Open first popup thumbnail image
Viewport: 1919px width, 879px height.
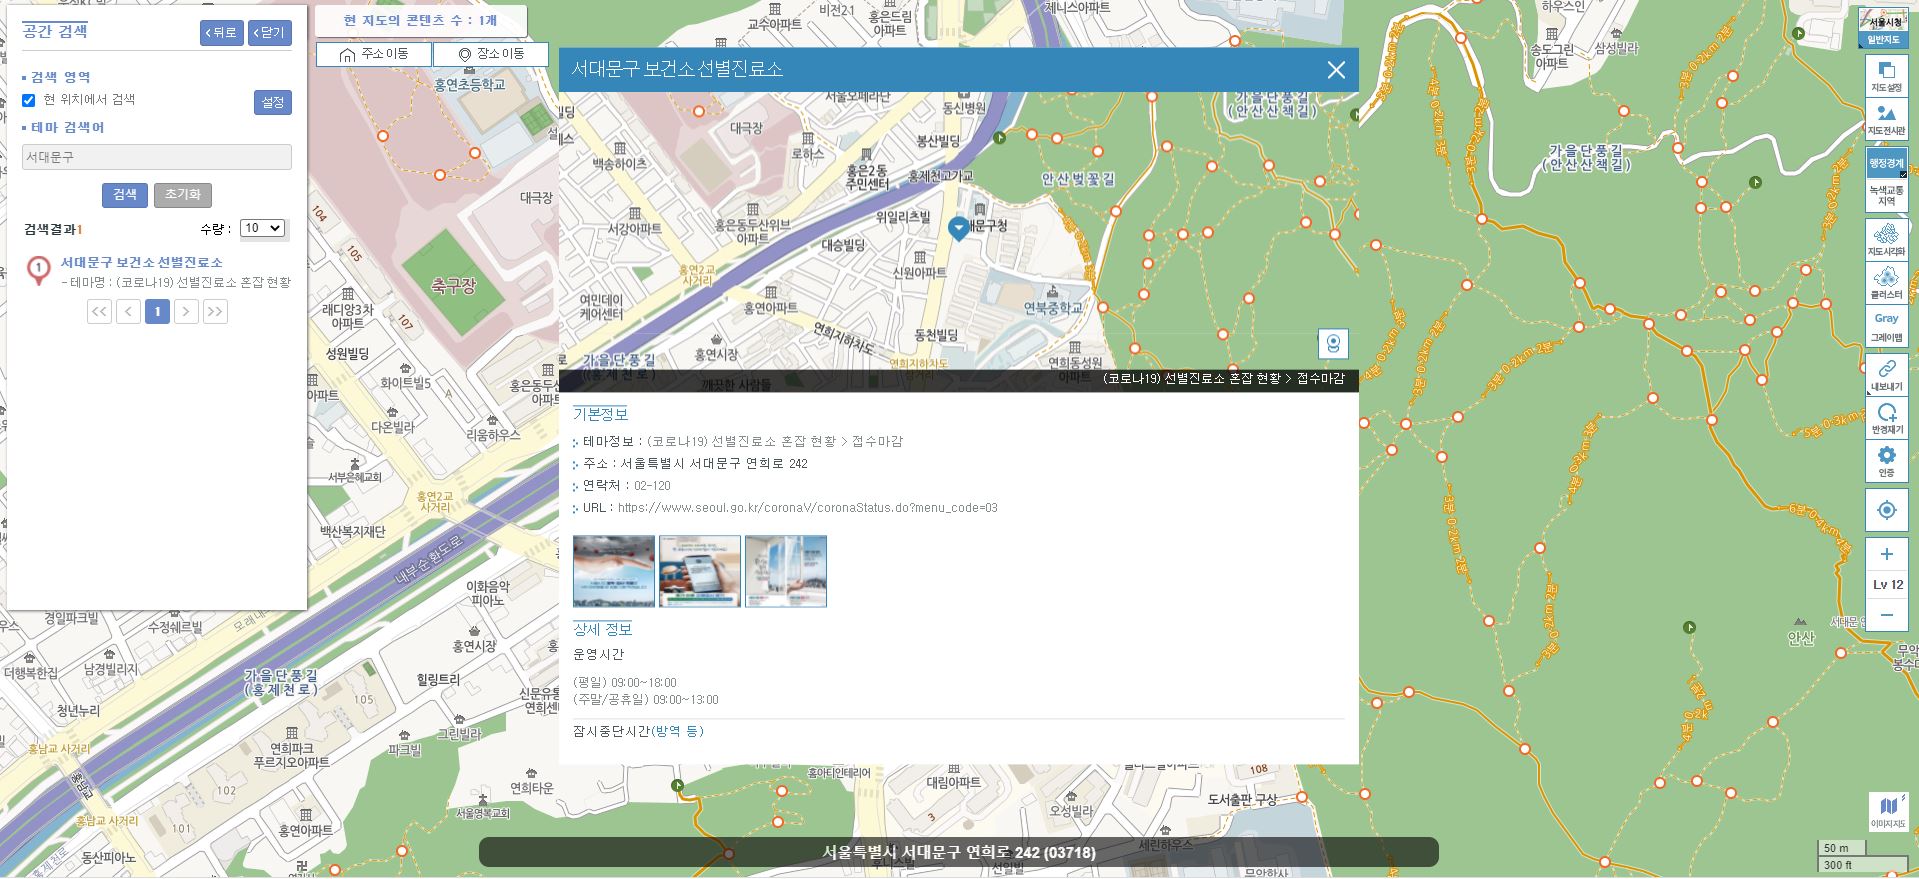click(614, 571)
